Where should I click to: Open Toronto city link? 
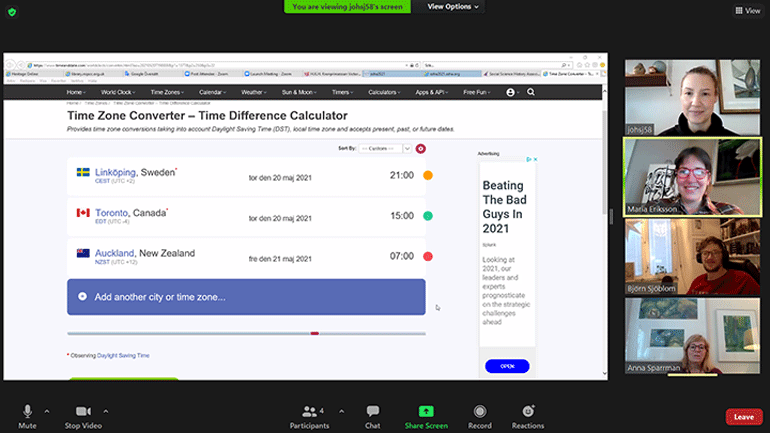pyautogui.click(x=111, y=213)
